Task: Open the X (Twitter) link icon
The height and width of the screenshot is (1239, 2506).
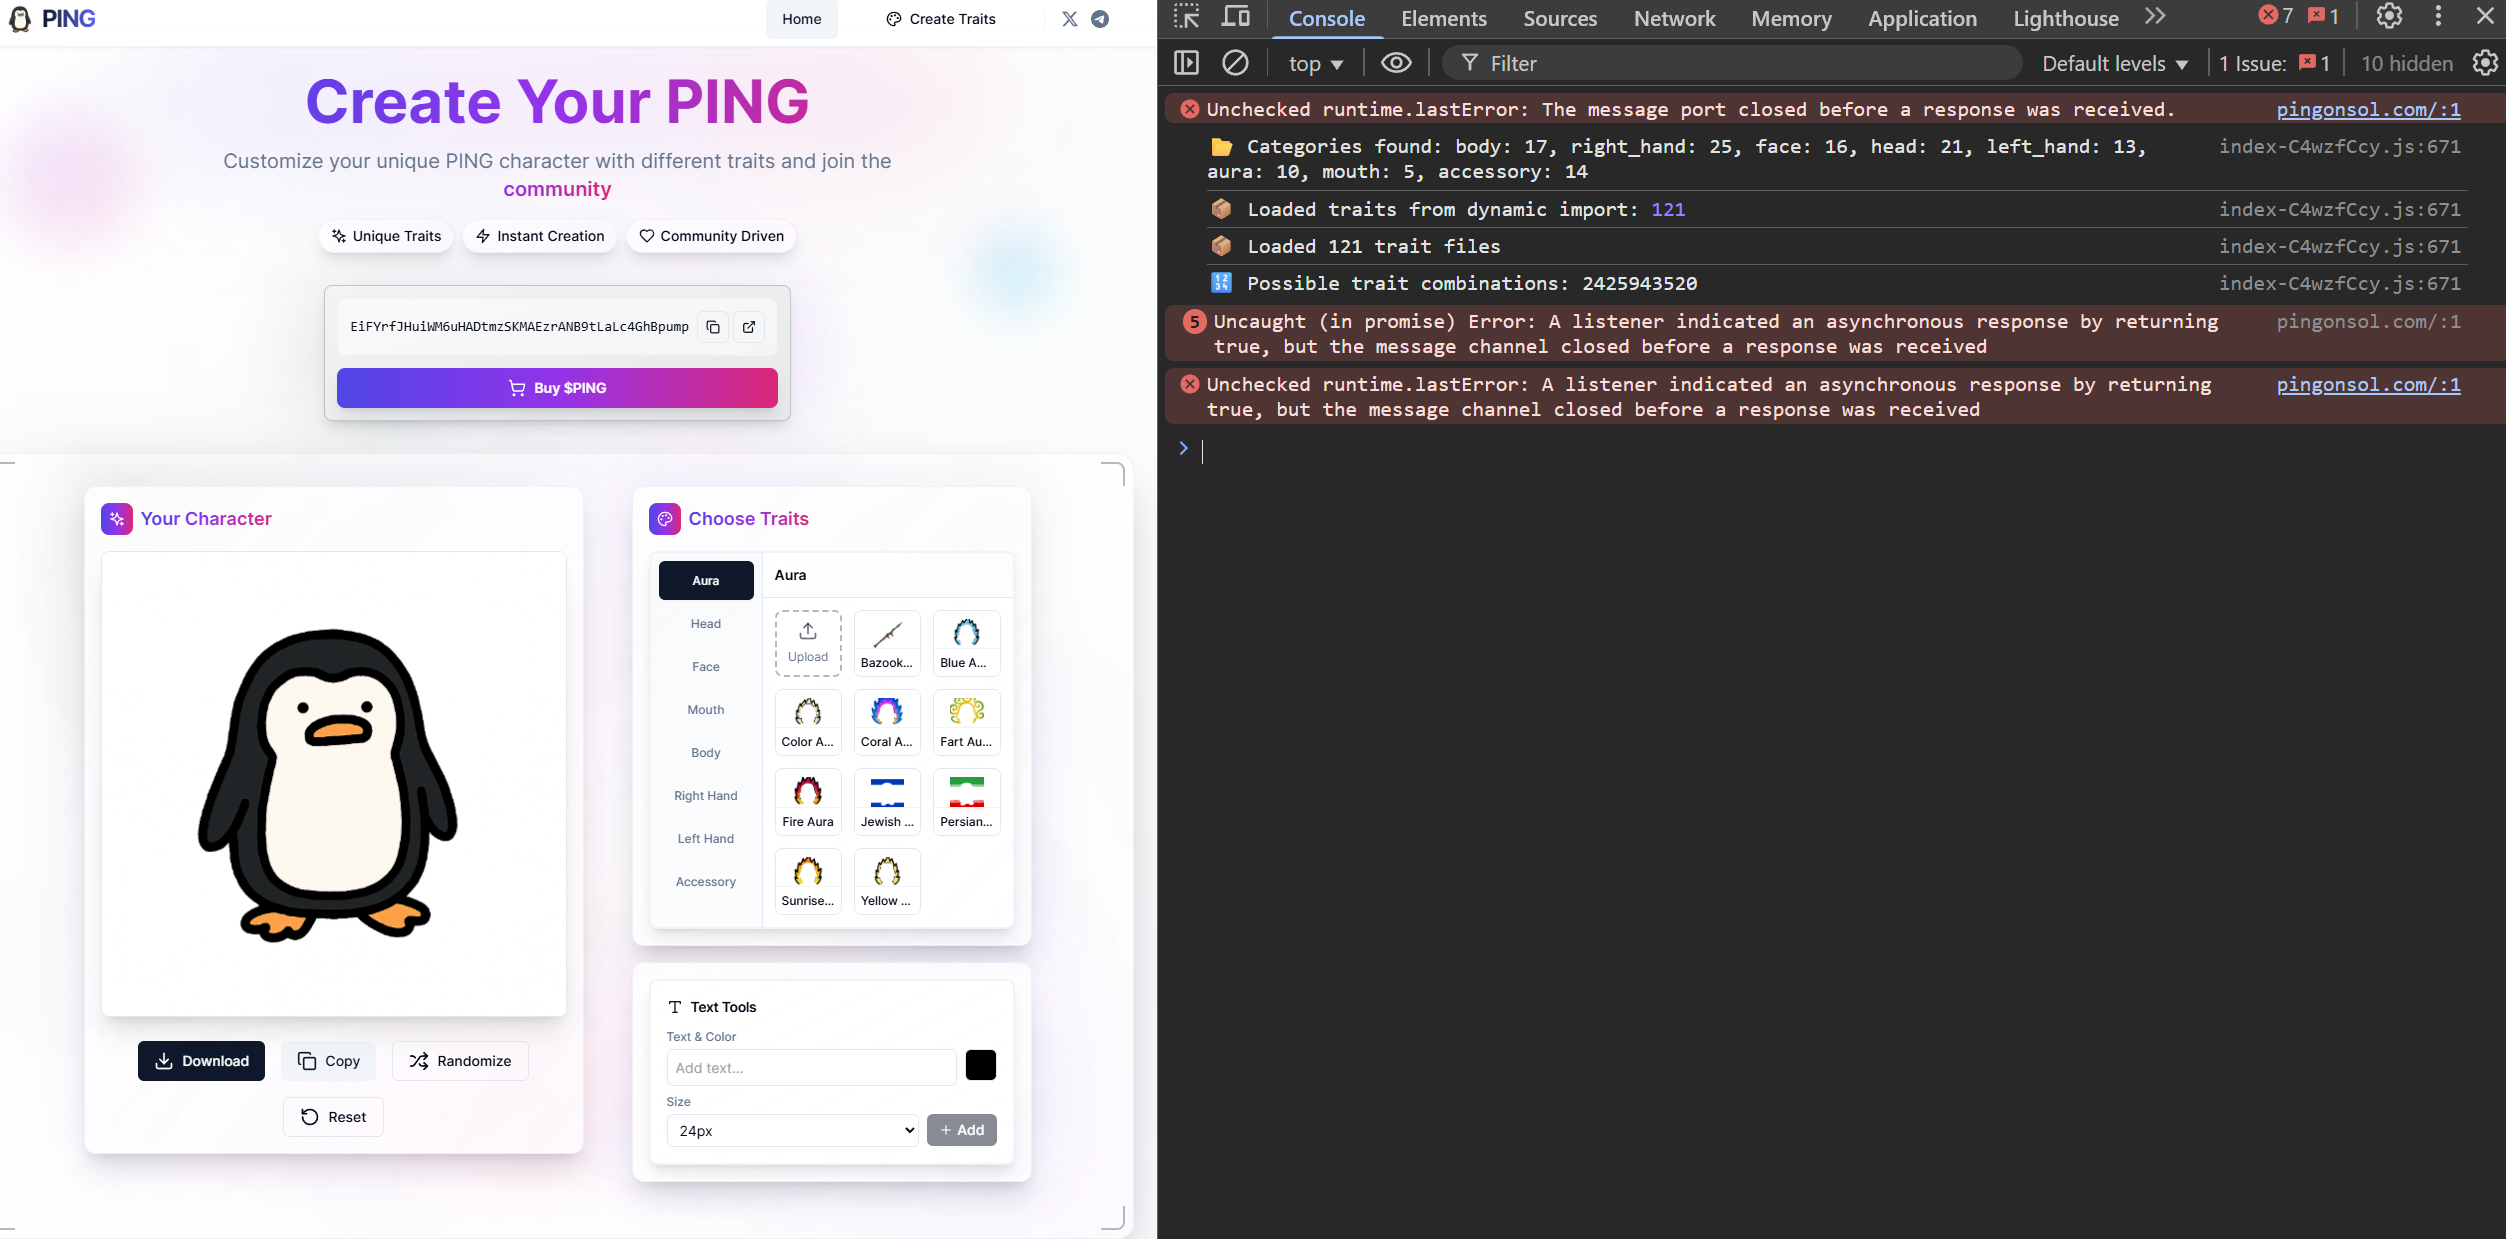Action: click(1069, 19)
